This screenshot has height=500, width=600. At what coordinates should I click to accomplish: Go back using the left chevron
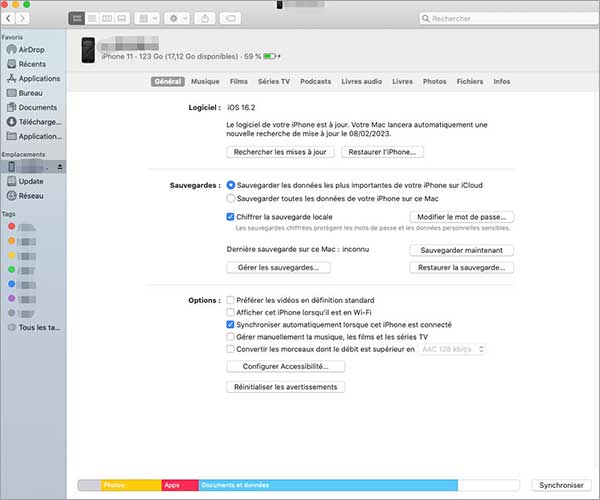[x=8, y=18]
